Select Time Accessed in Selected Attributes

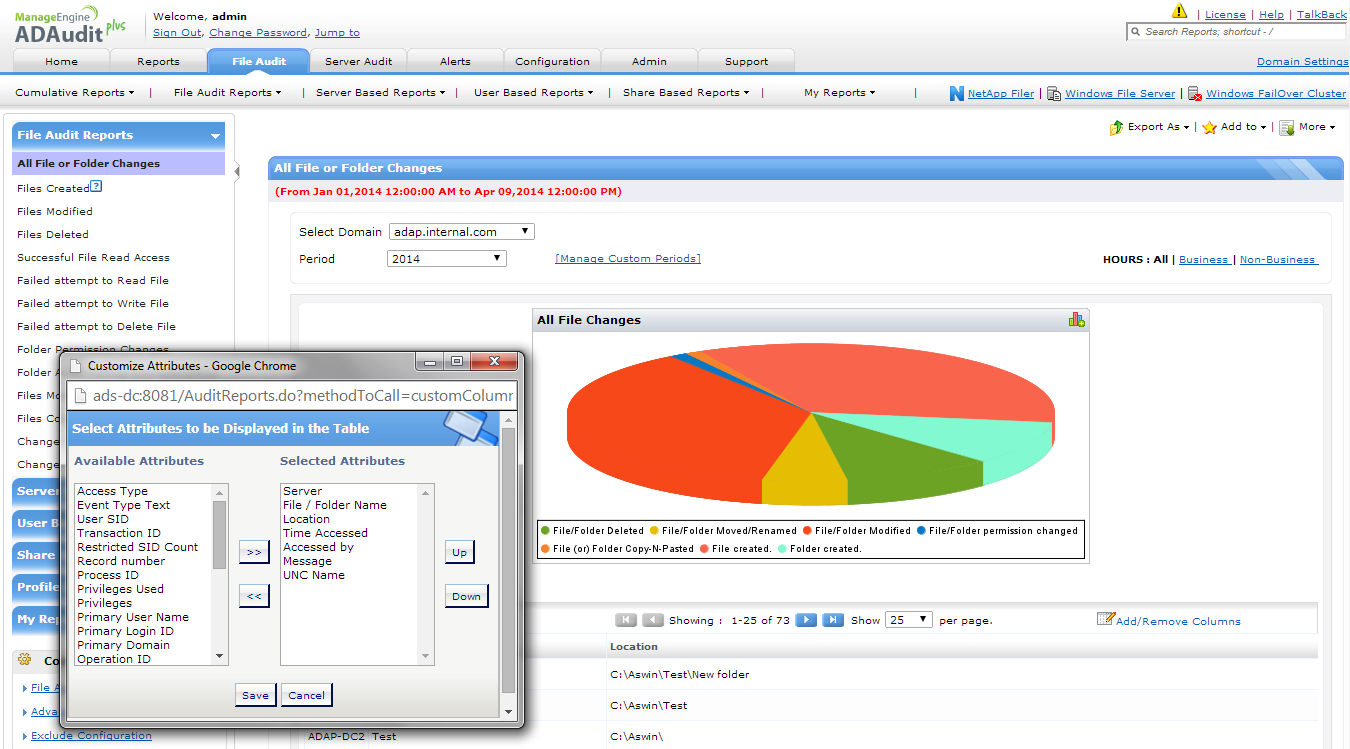(x=326, y=533)
